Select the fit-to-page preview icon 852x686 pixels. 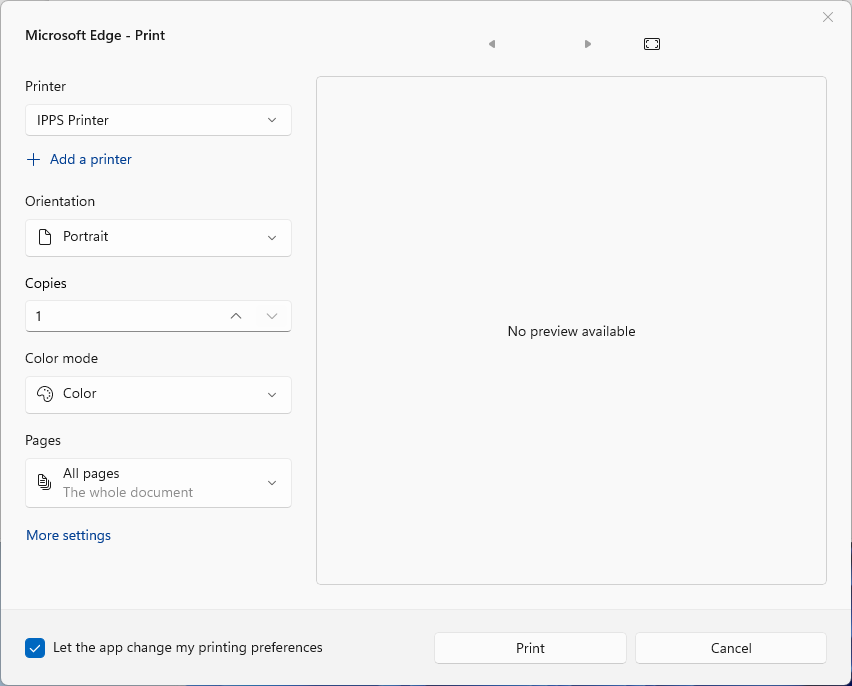(651, 44)
